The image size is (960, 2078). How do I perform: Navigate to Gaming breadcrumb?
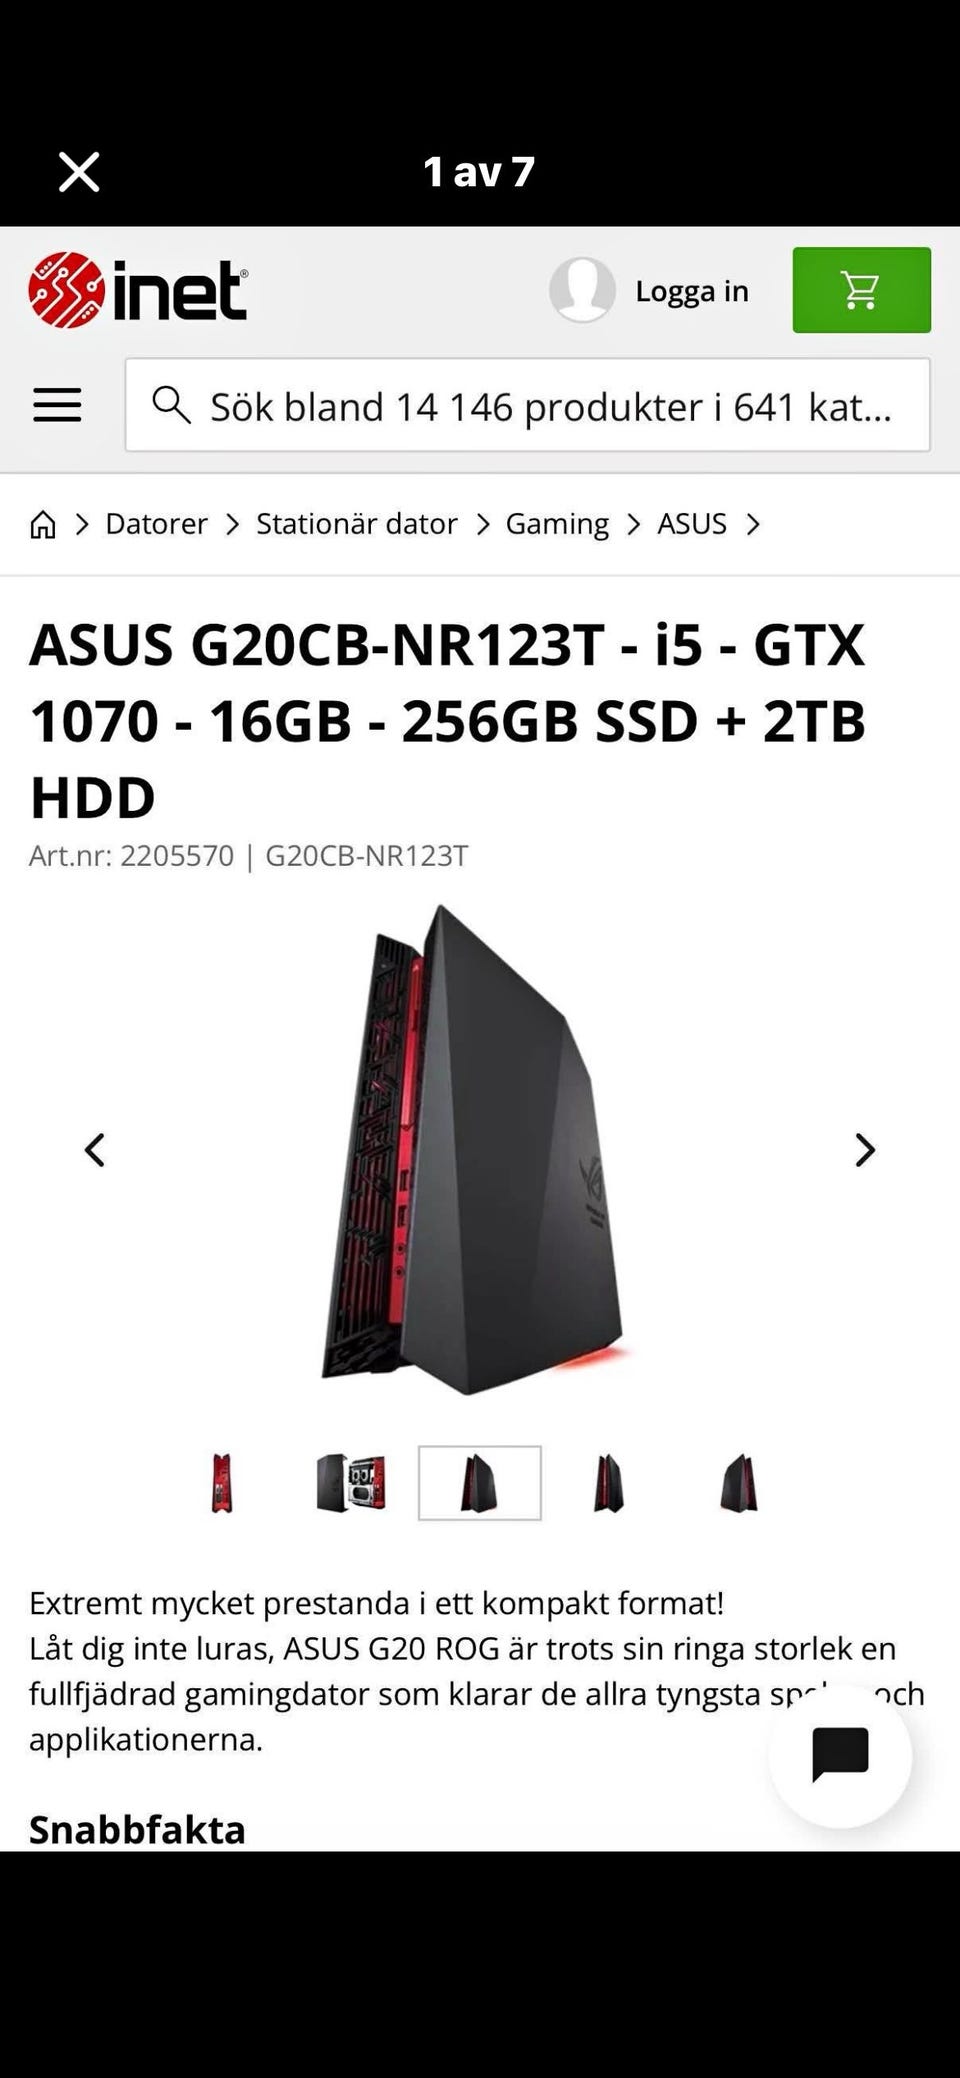coord(557,524)
